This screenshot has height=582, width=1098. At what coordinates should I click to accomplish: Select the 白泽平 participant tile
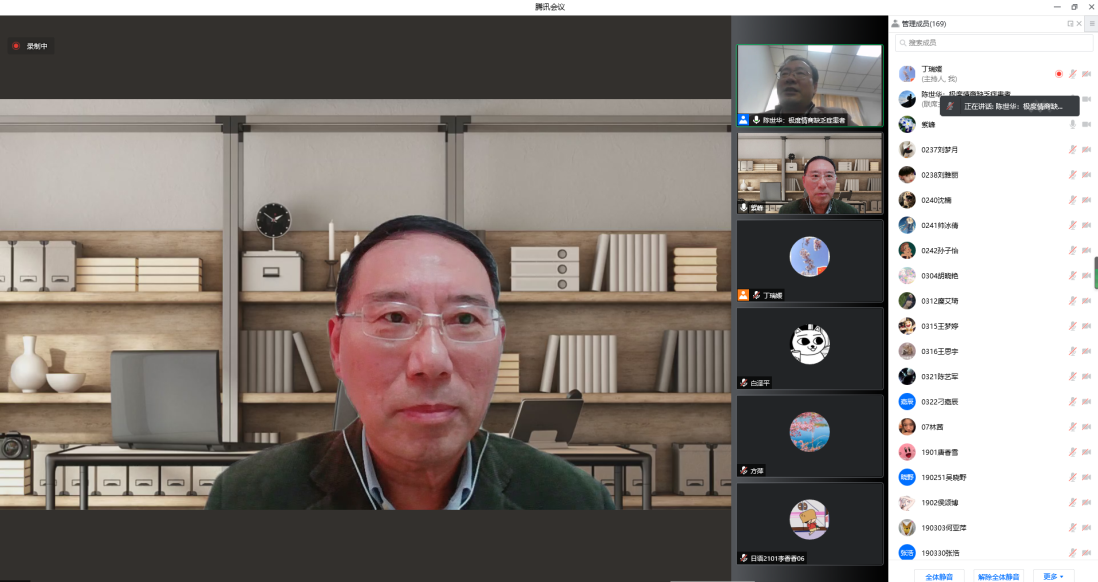click(x=809, y=348)
